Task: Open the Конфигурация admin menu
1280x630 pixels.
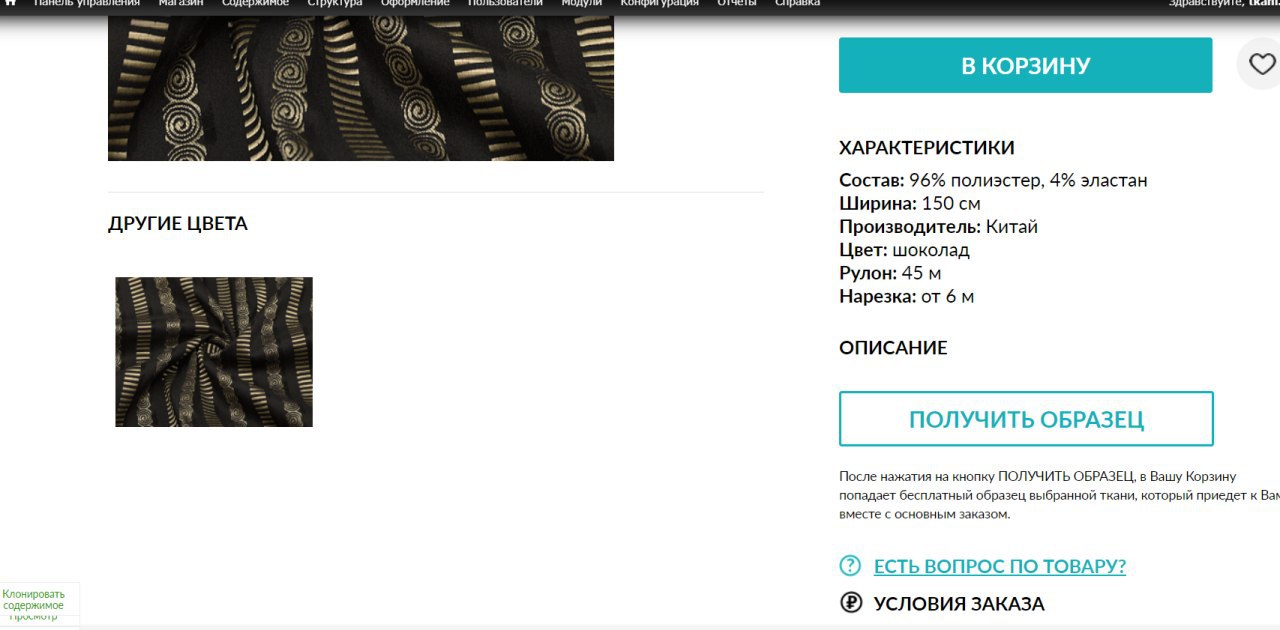Action: pos(660,4)
